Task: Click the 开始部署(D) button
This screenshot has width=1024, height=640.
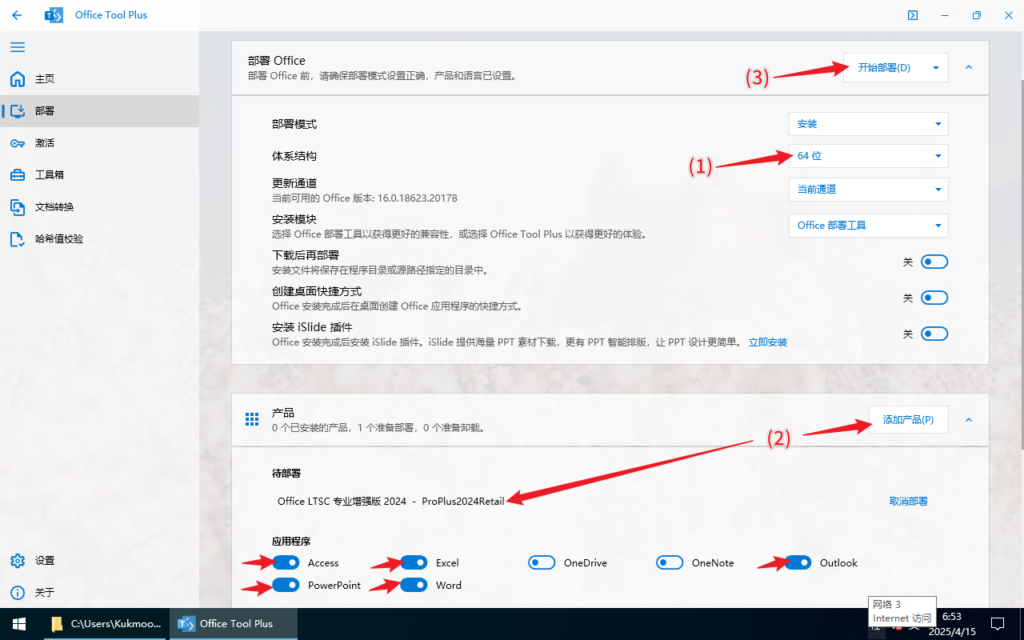Action: (884, 68)
